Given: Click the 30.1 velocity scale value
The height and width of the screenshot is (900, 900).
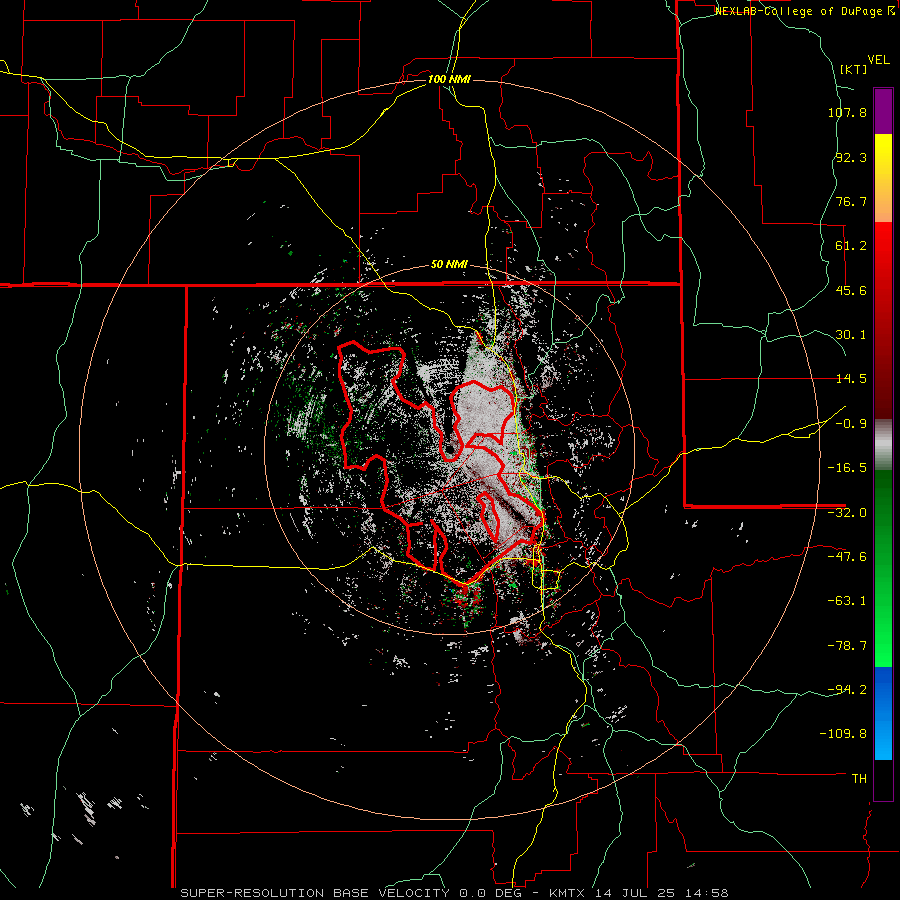Looking at the screenshot, I should pyautogui.click(x=851, y=335).
